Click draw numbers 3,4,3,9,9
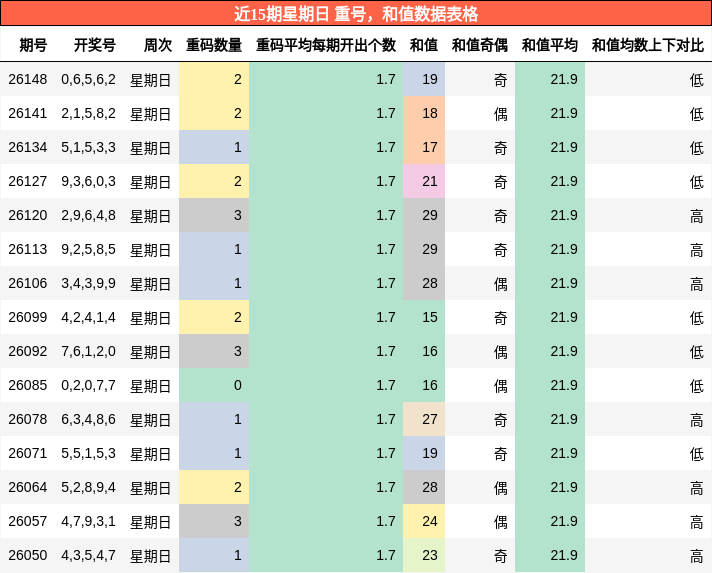This screenshot has height=573, width=712. [89, 283]
